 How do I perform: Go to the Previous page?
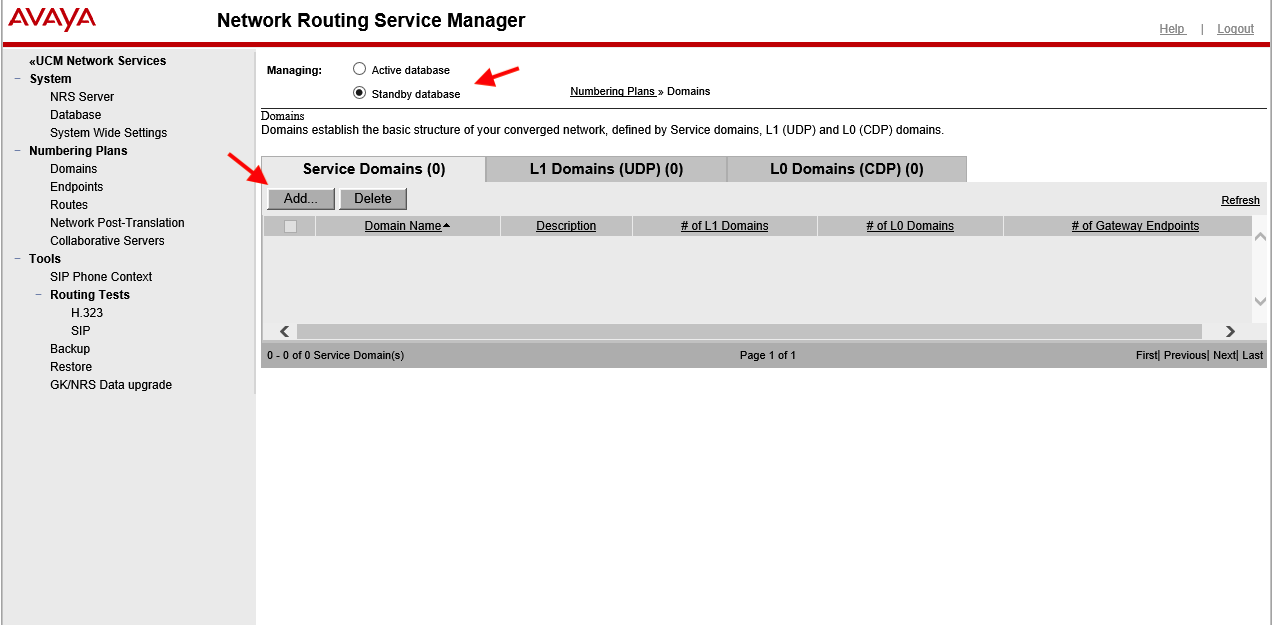click(x=1184, y=355)
